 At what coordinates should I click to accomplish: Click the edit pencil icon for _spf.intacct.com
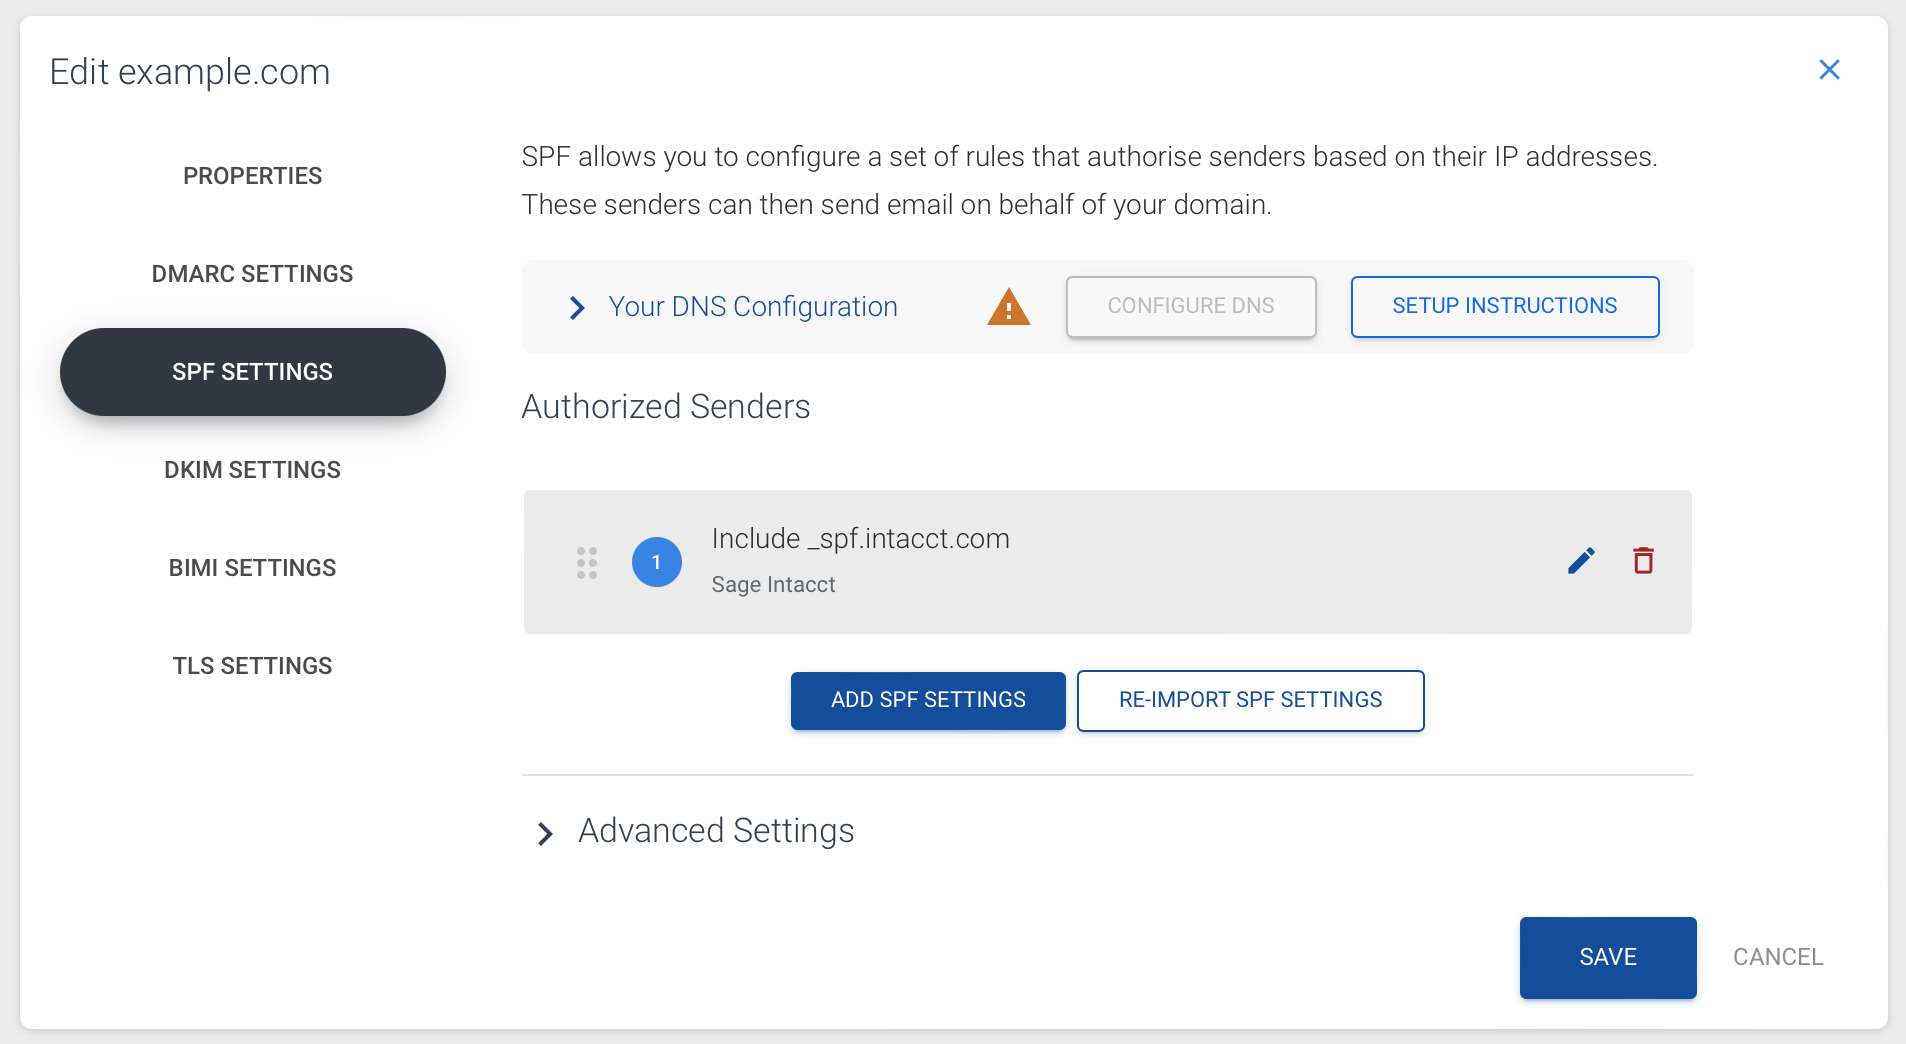[x=1579, y=561]
